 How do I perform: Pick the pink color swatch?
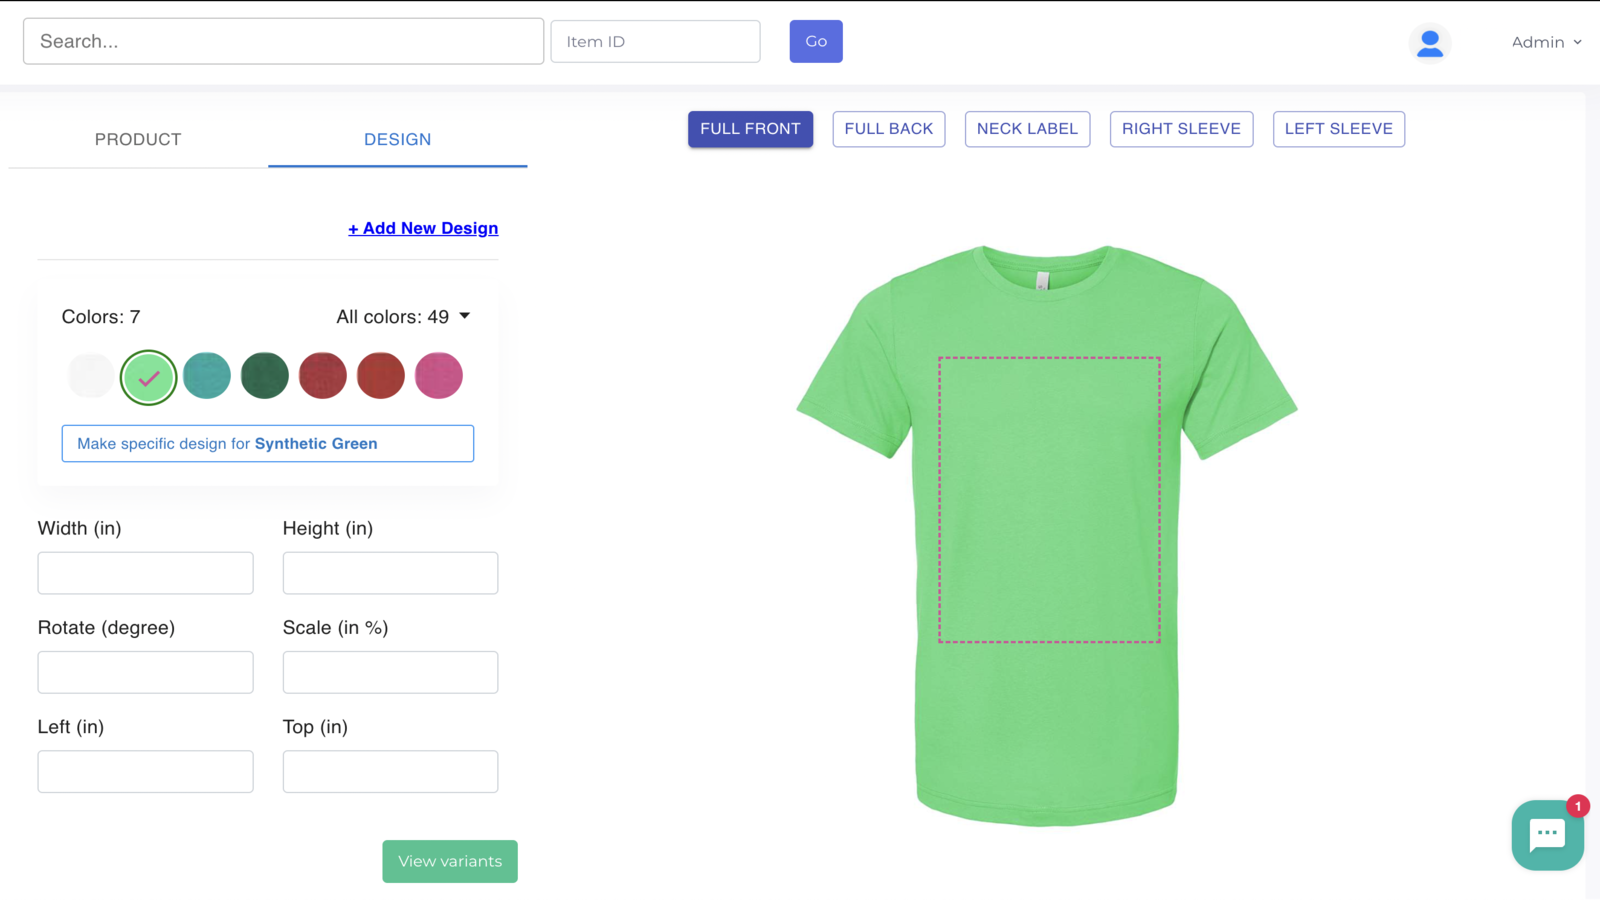(x=439, y=376)
